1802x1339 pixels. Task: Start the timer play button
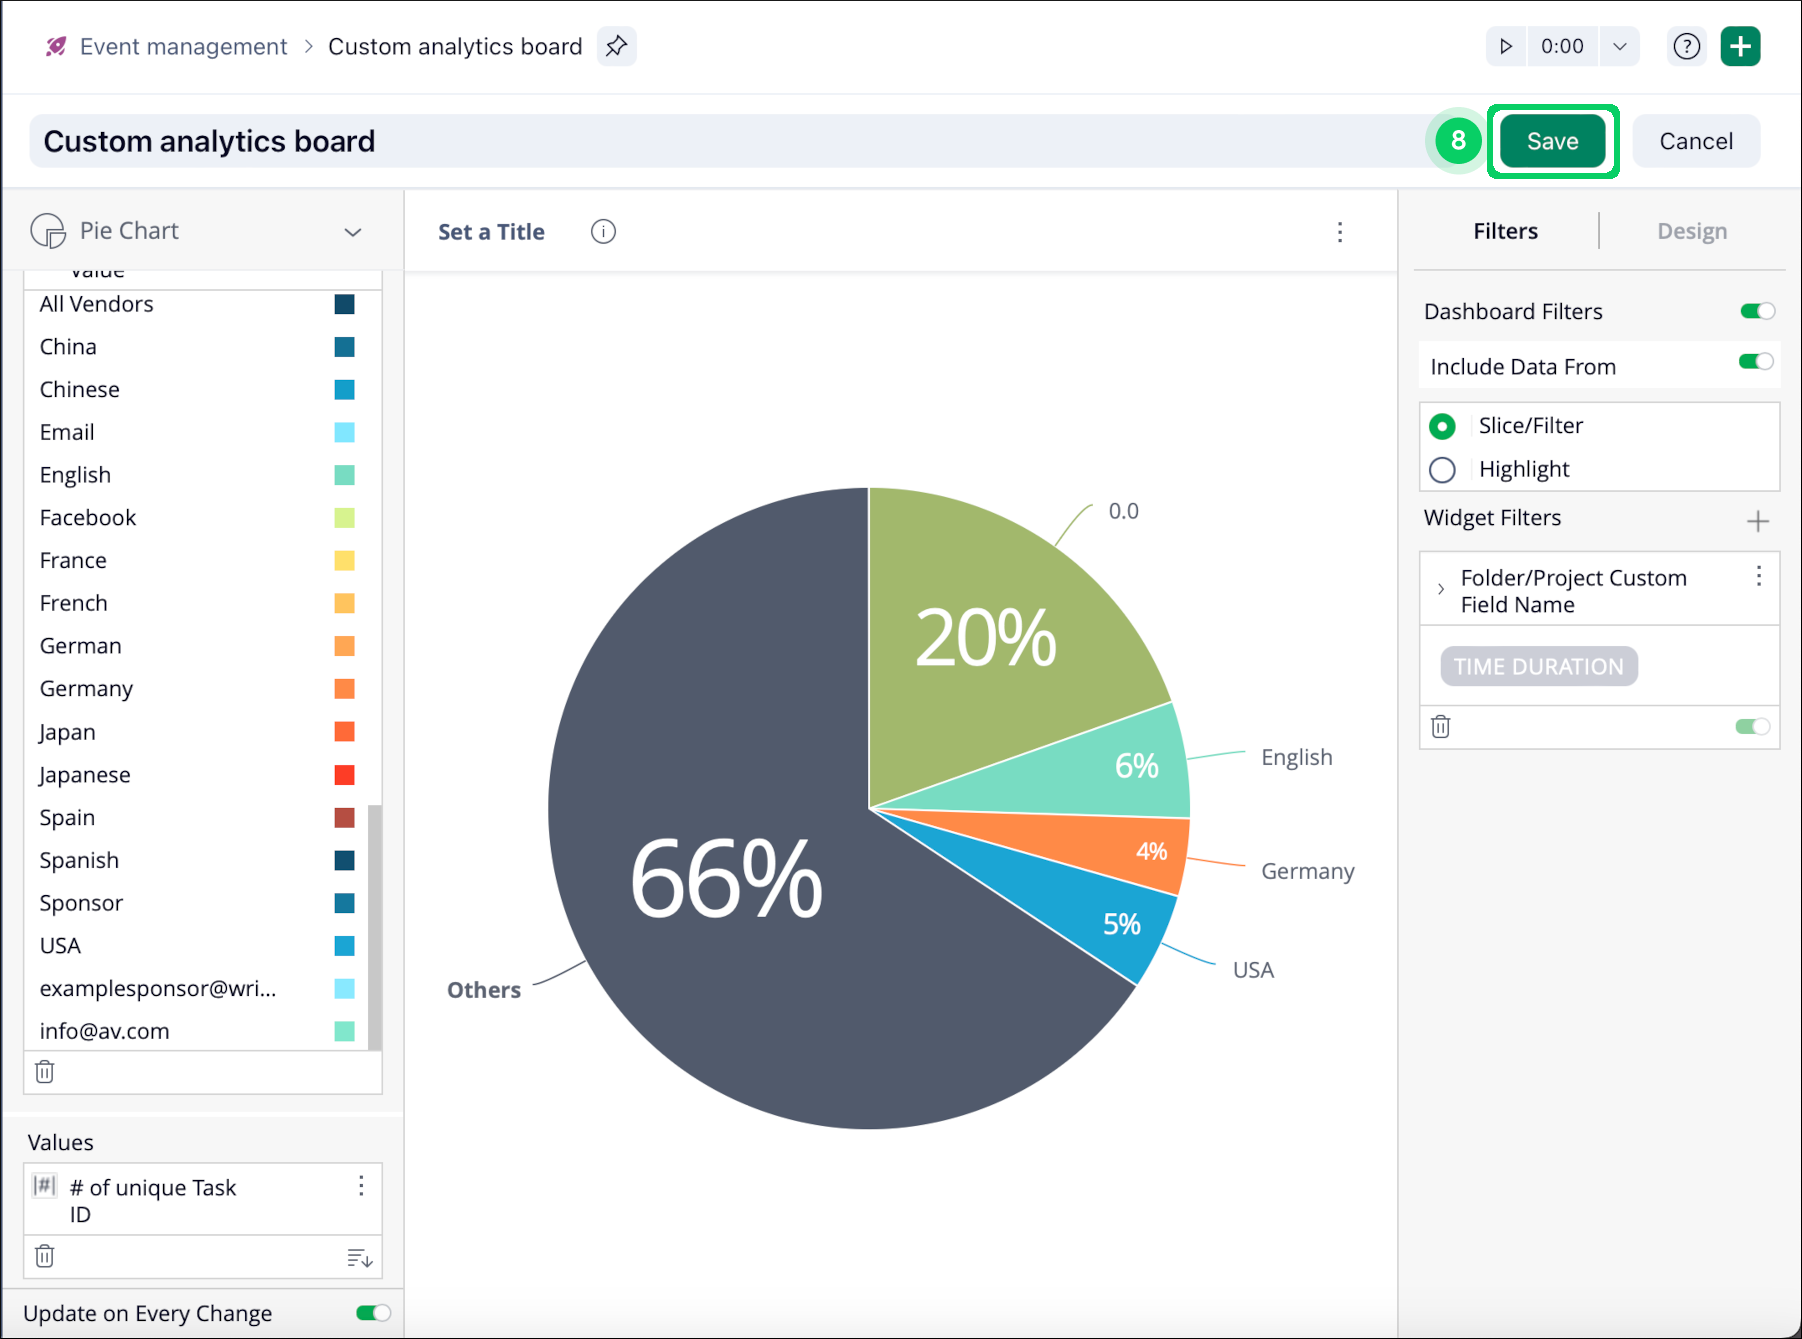click(1505, 46)
